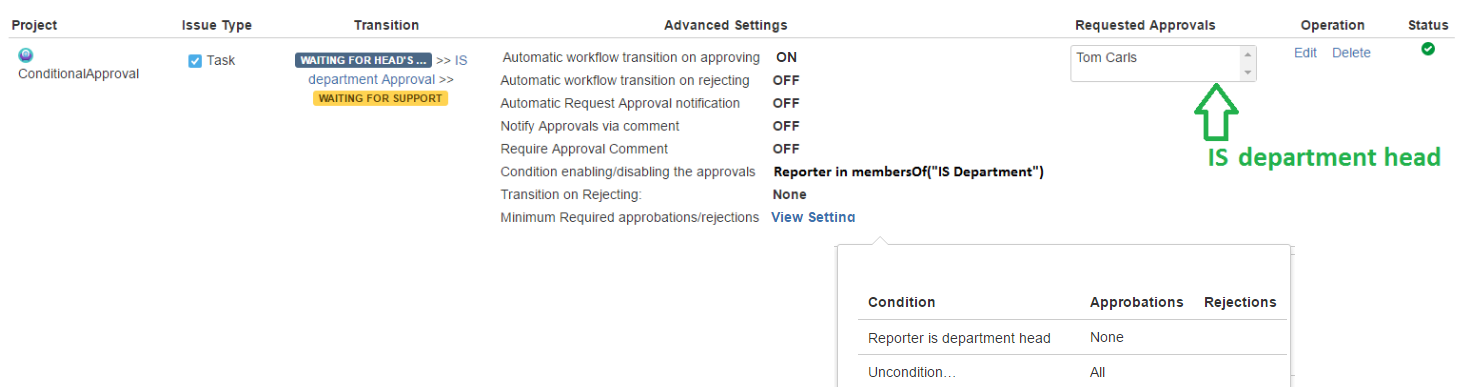Click the Advanced Settings column header
1459x391 pixels.
click(x=725, y=25)
